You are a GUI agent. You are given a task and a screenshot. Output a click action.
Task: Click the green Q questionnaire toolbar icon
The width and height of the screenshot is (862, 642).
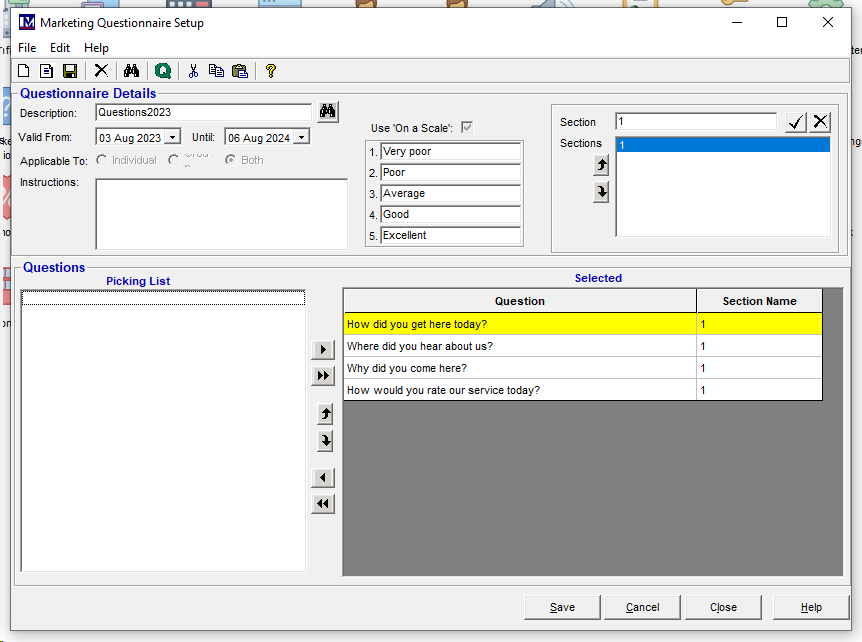(x=163, y=71)
